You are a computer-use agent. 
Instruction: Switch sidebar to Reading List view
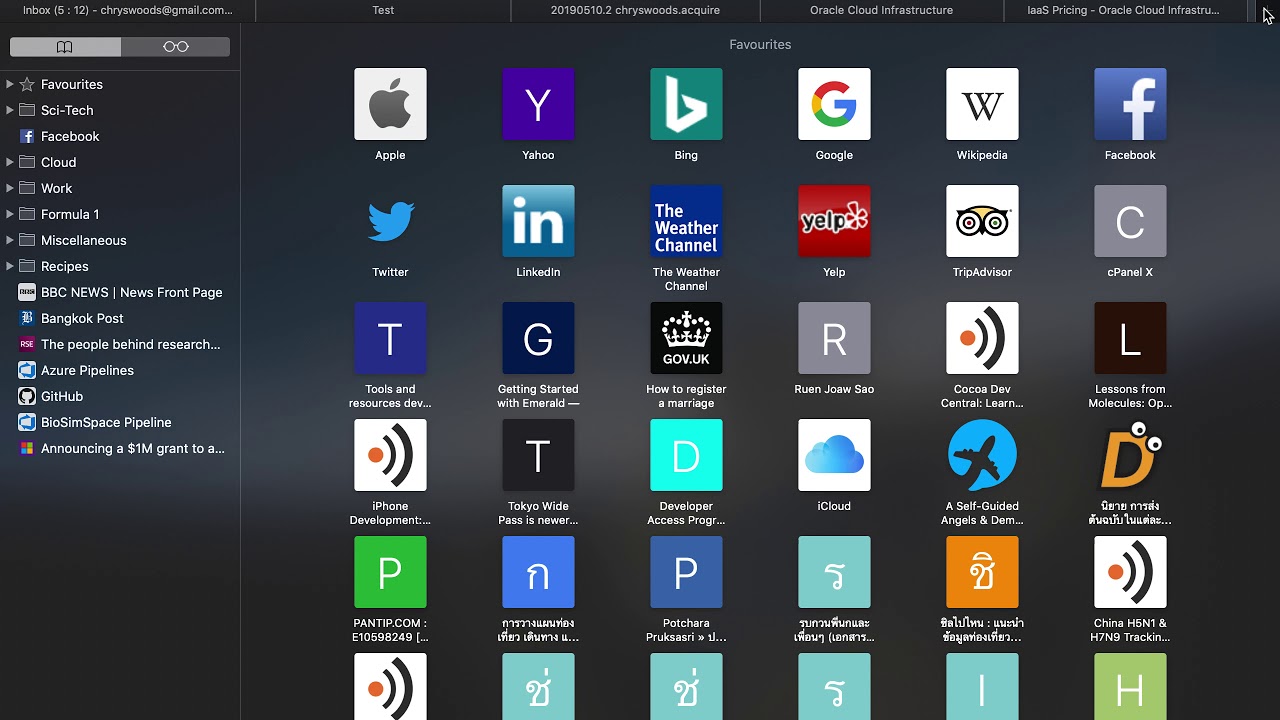coord(175,47)
